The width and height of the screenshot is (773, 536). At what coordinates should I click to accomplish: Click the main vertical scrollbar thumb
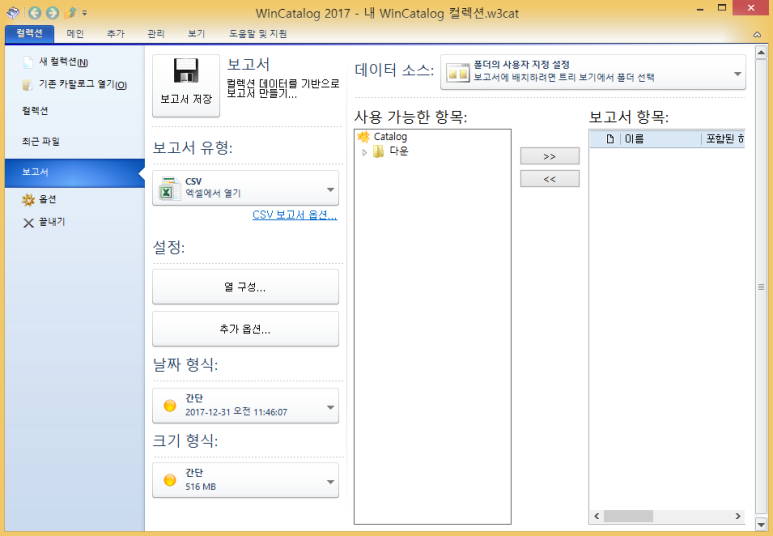[761, 287]
